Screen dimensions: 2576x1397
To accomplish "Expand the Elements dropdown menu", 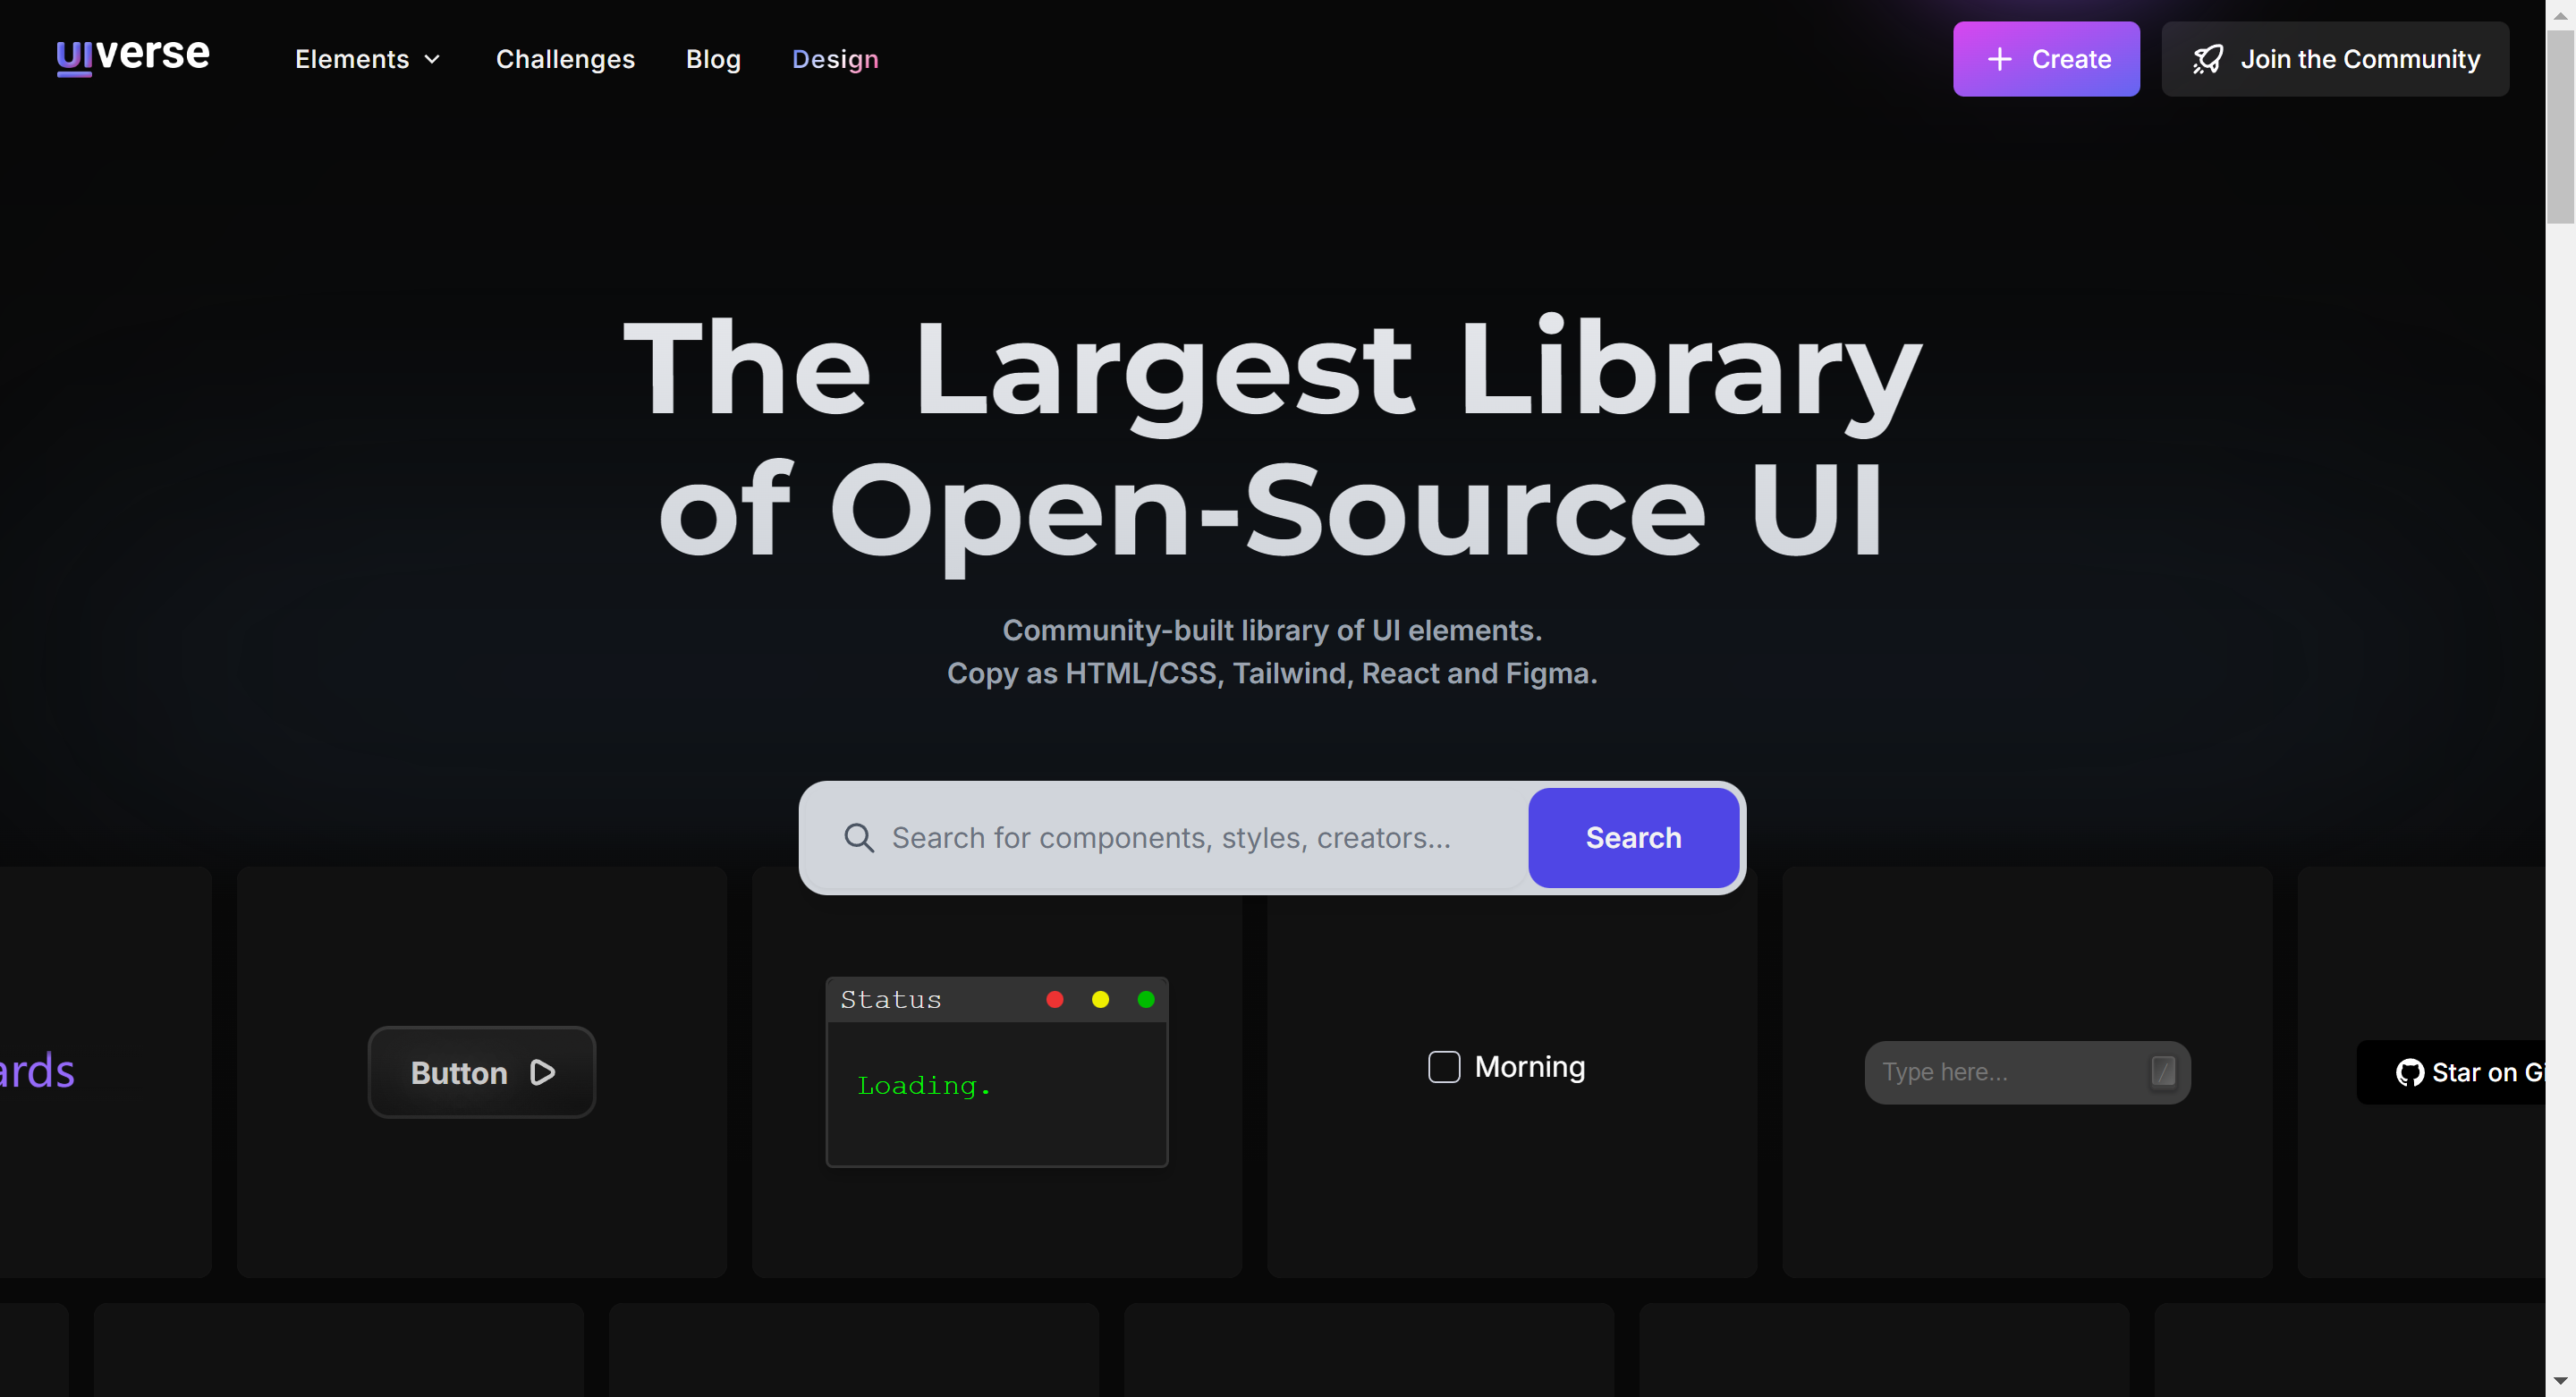I will pyautogui.click(x=368, y=59).
